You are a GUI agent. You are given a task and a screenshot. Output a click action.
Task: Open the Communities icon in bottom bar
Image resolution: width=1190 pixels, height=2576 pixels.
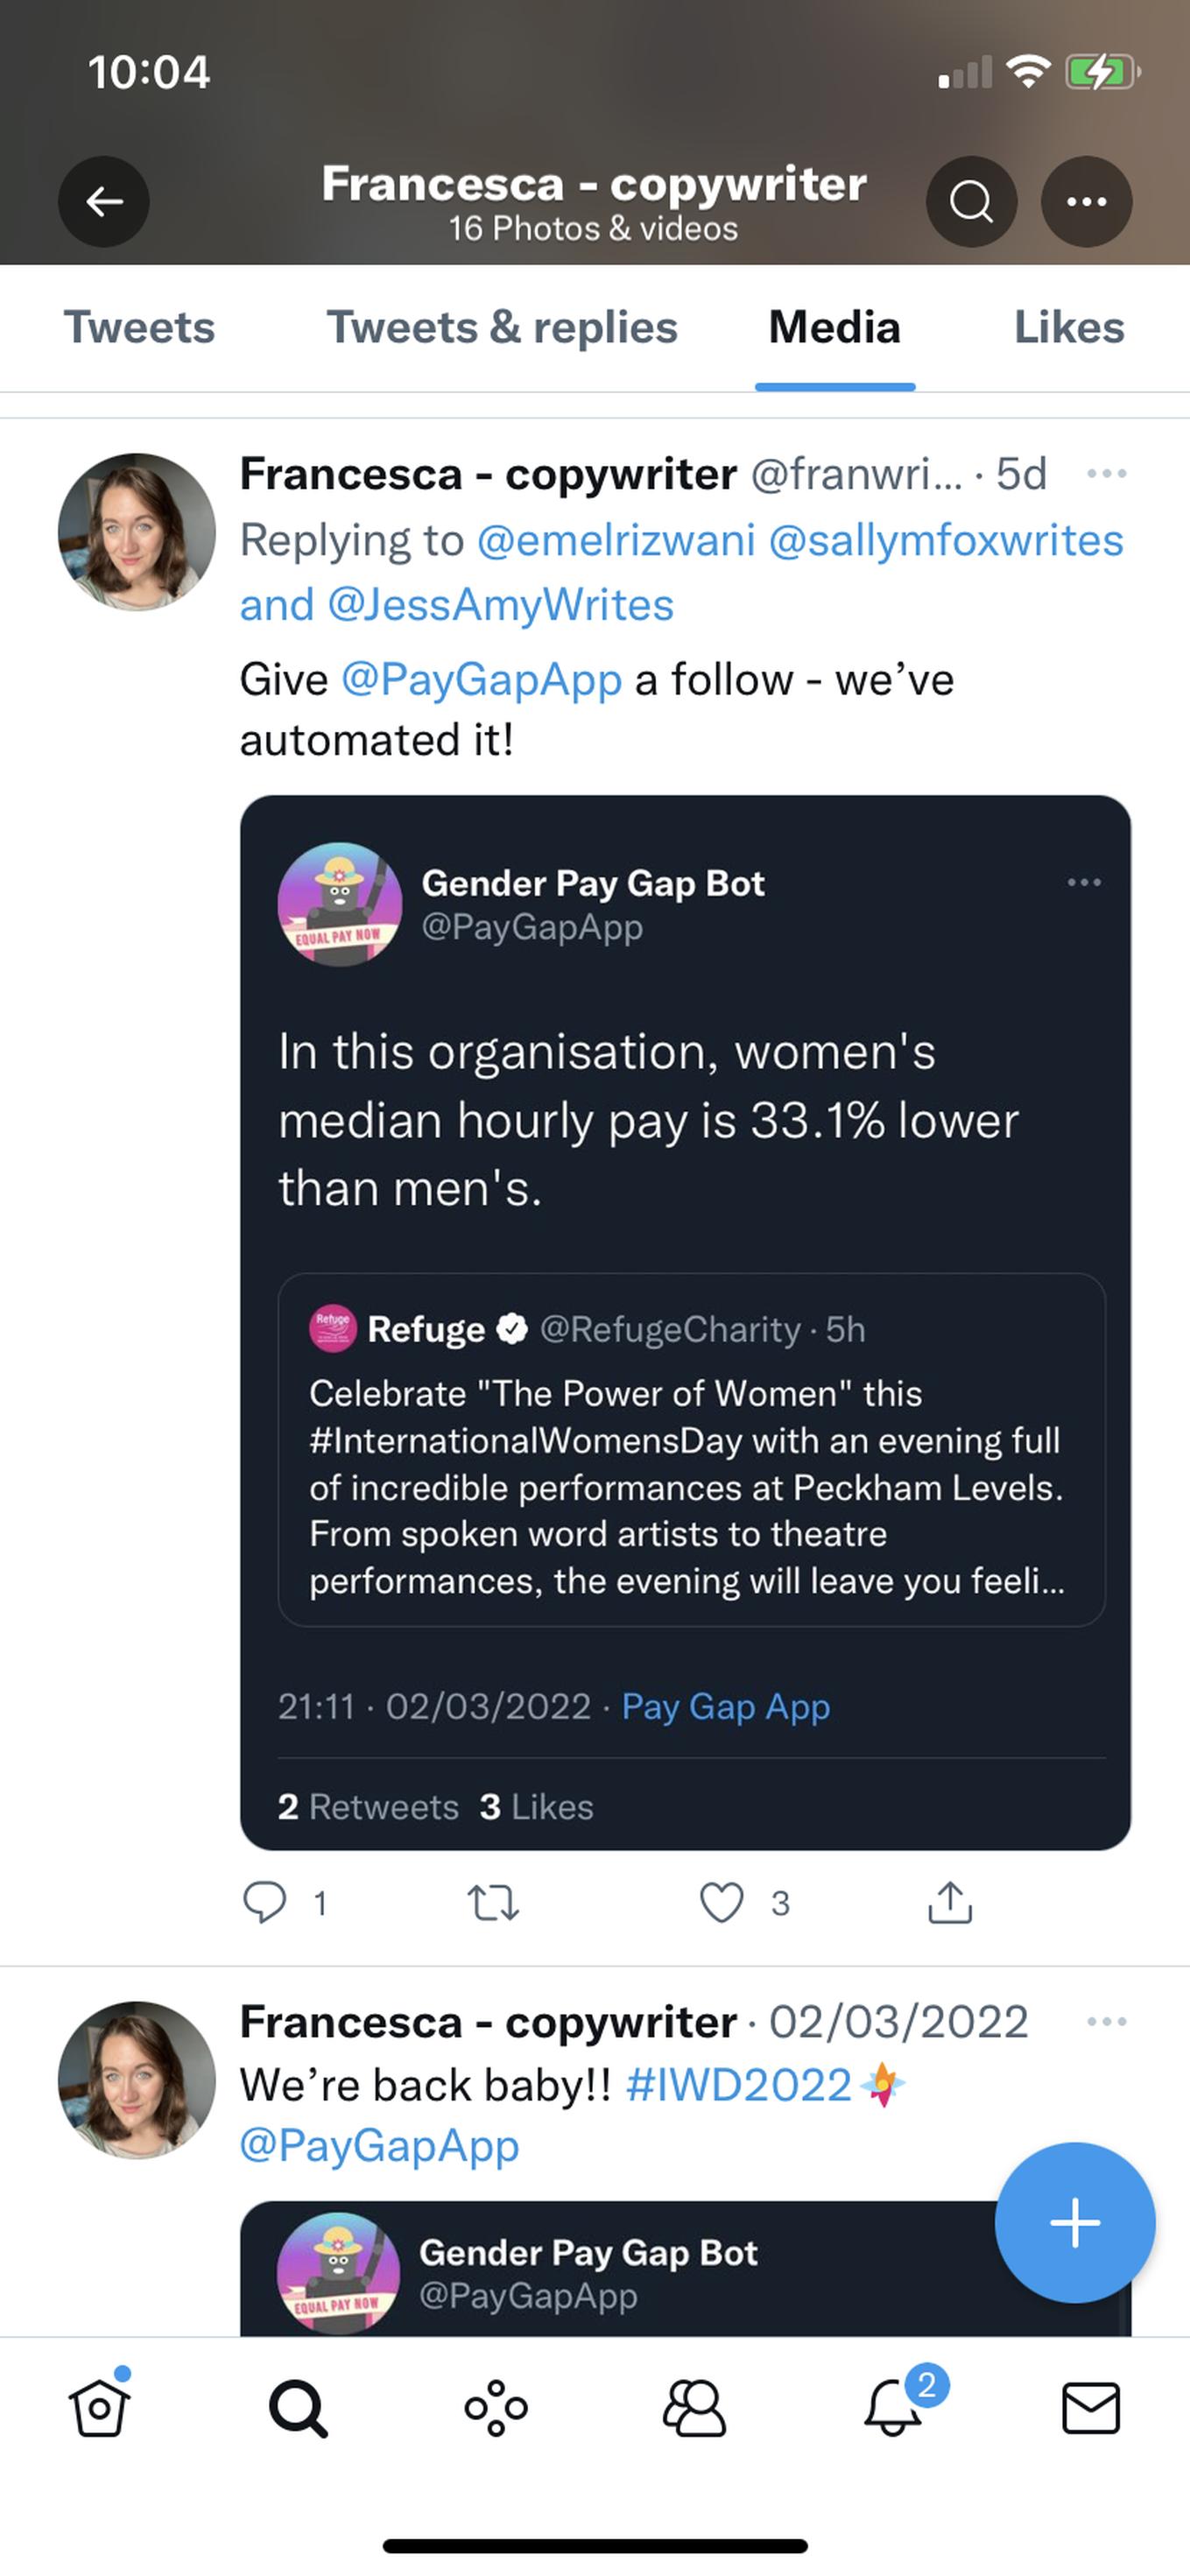coord(694,2408)
